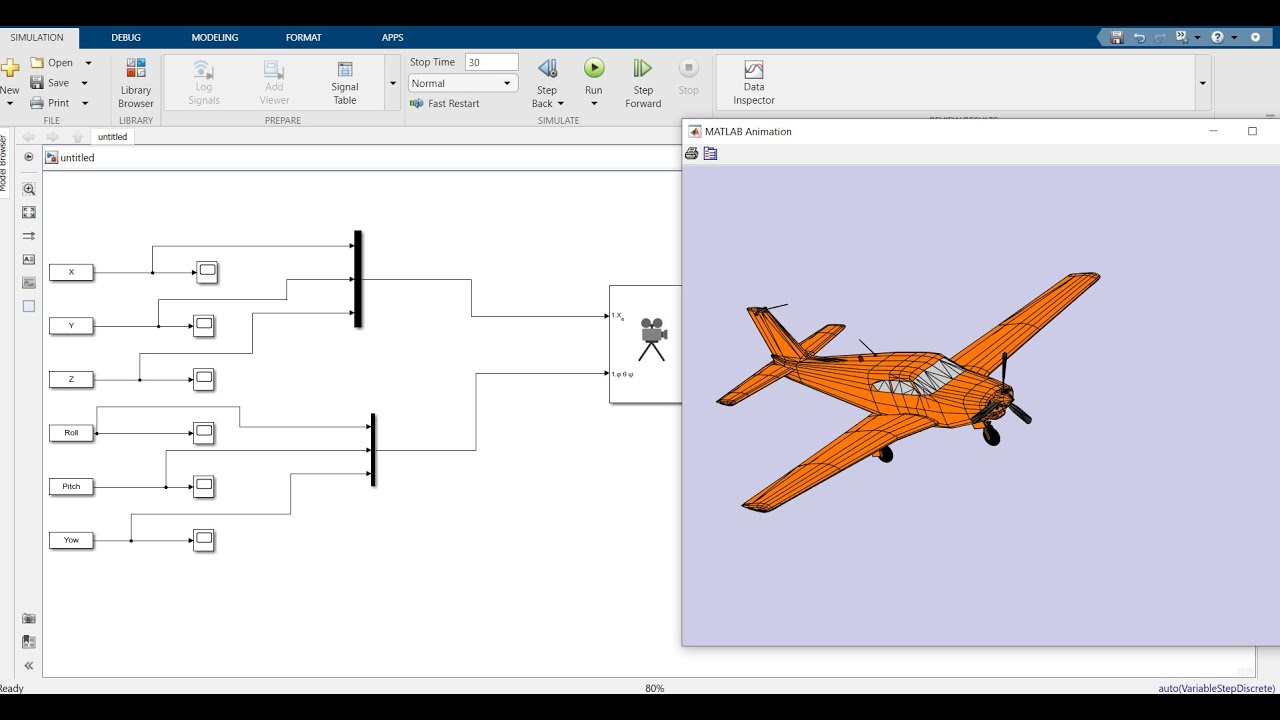Image resolution: width=1280 pixels, height=720 pixels.
Task: Open the Add Viewer tool
Action: point(274,83)
